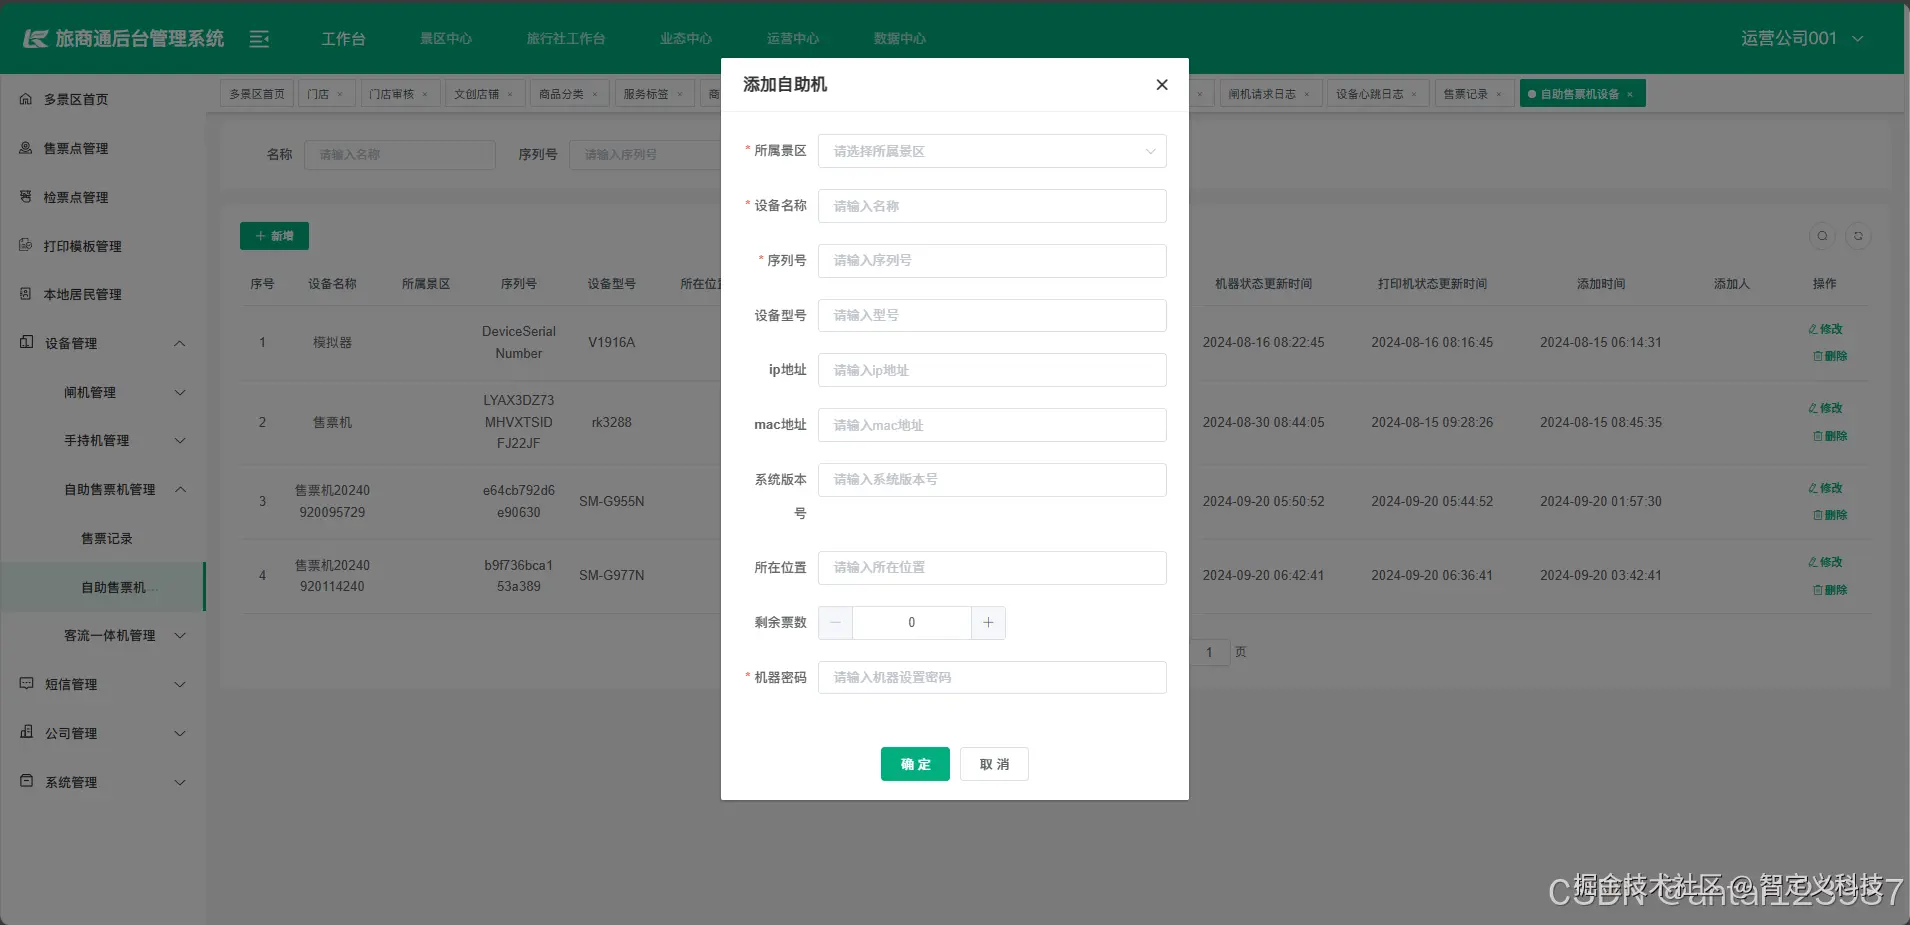1910x925 pixels.
Task: Collapse the 设备管理 sidebar group
Action: pos(103,343)
